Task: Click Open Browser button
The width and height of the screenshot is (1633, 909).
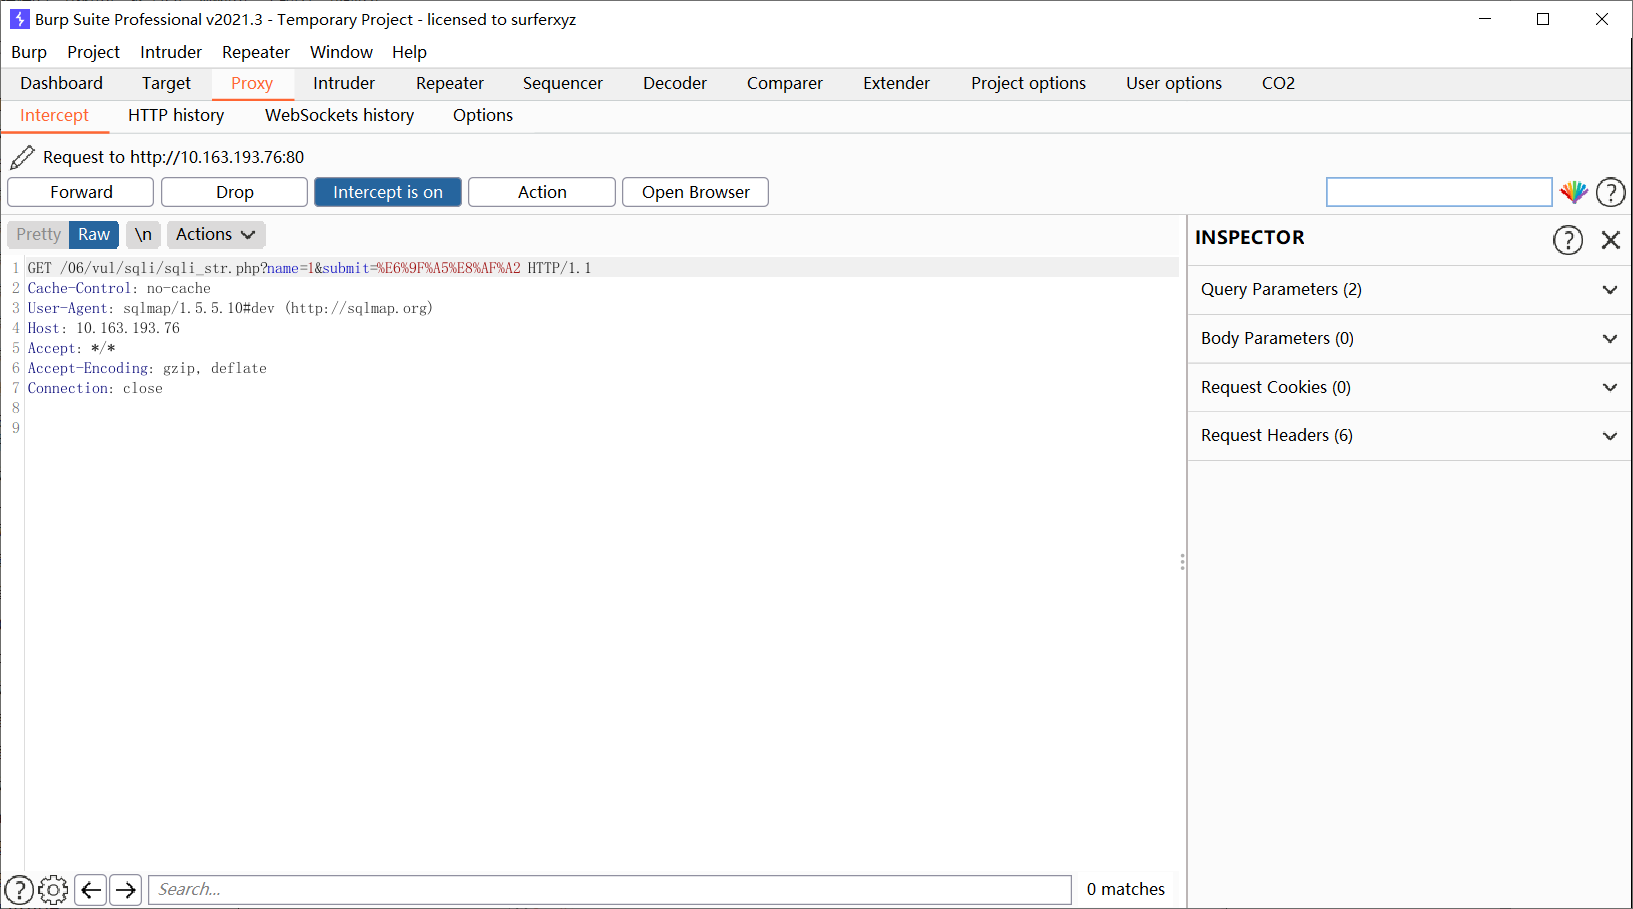Action: pos(696,192)
